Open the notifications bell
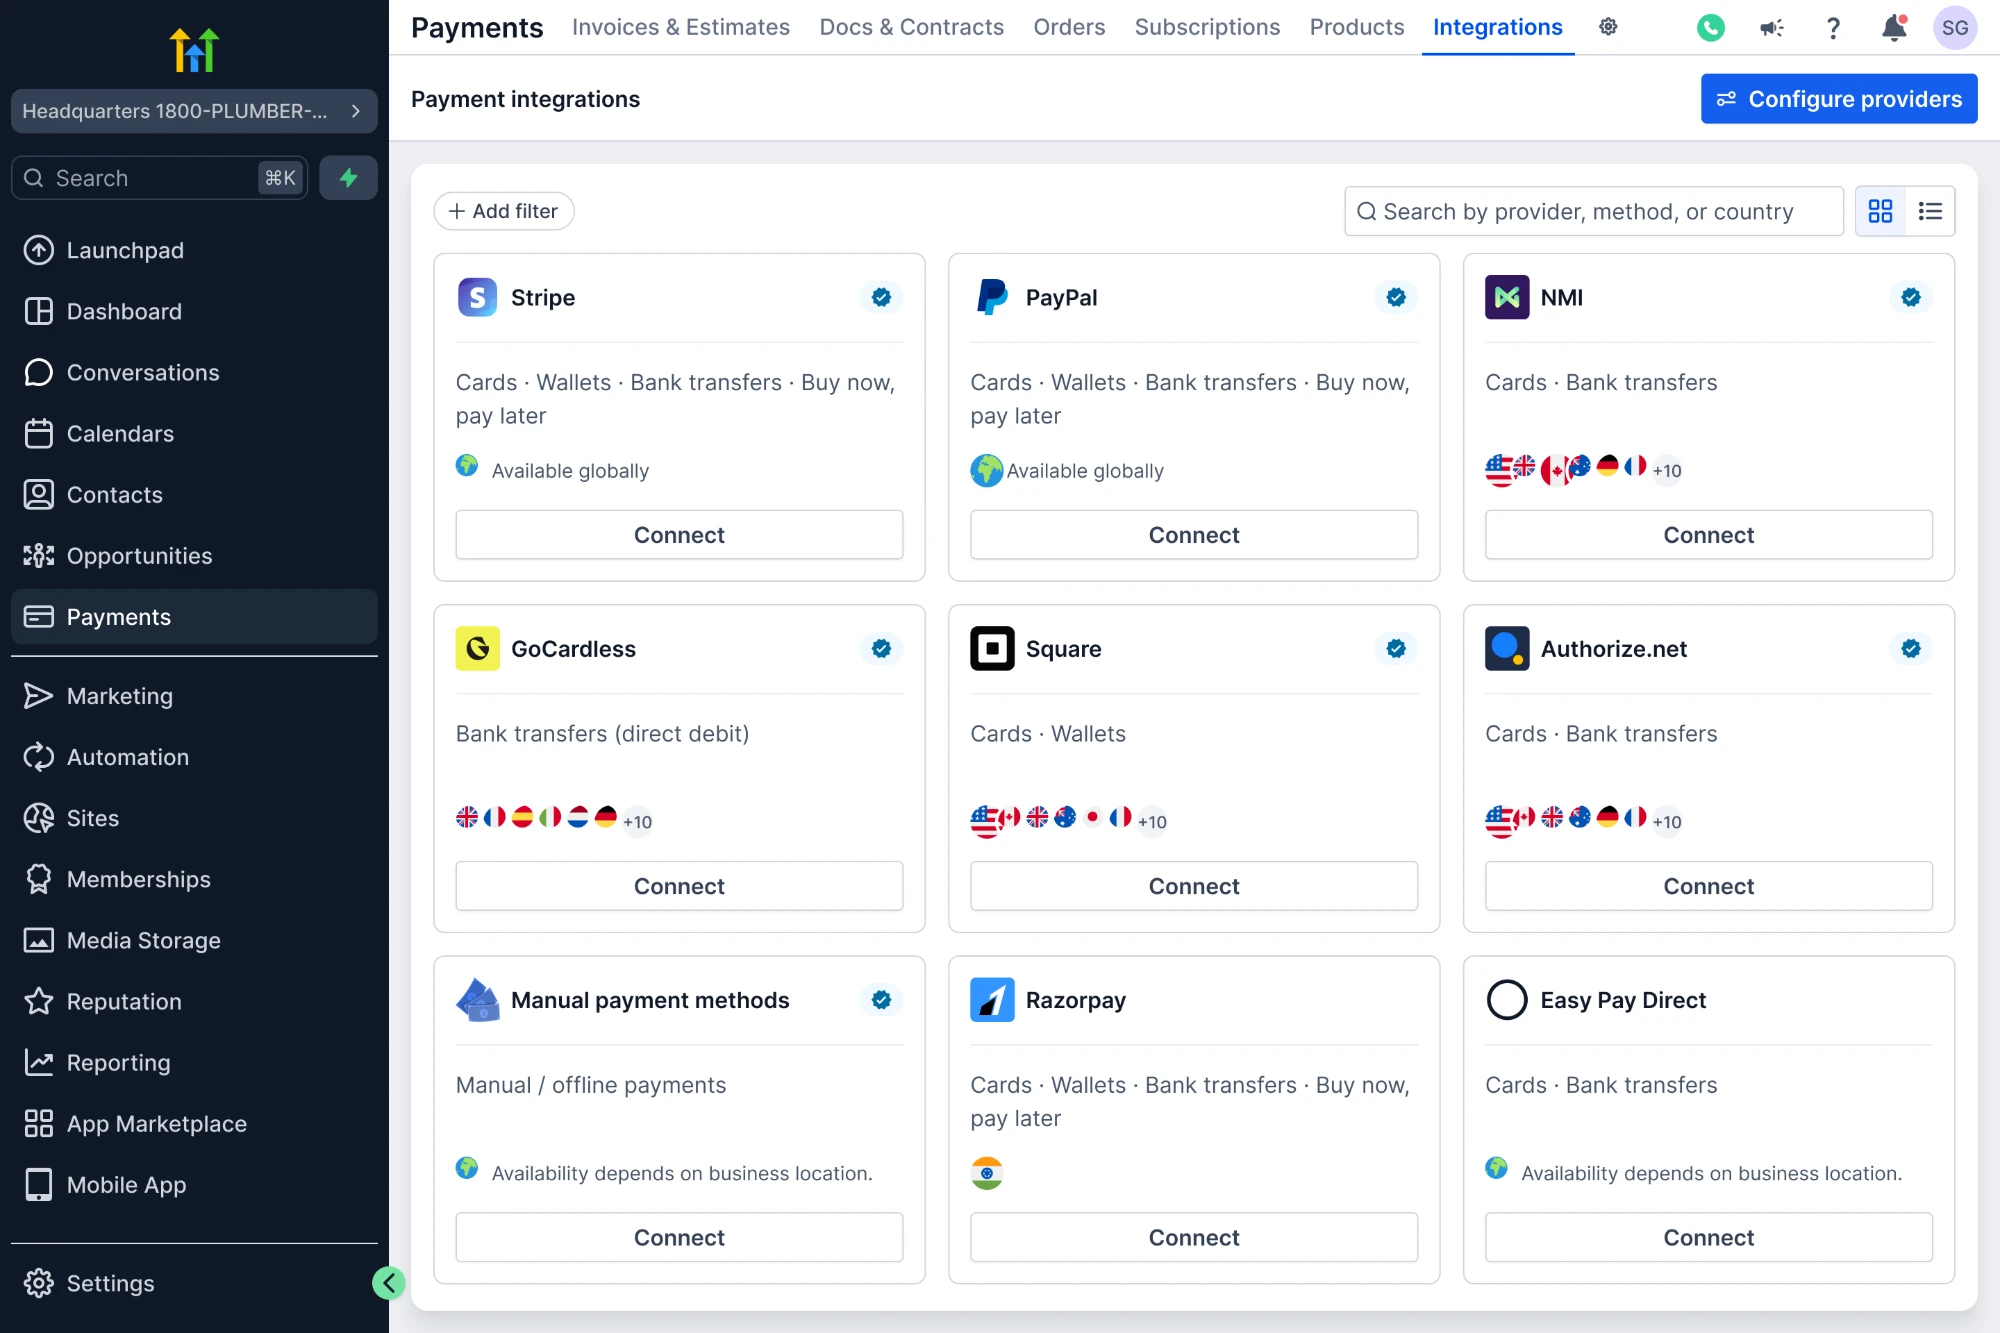Screen dimensions: 2000x1333 (1894, 27)
